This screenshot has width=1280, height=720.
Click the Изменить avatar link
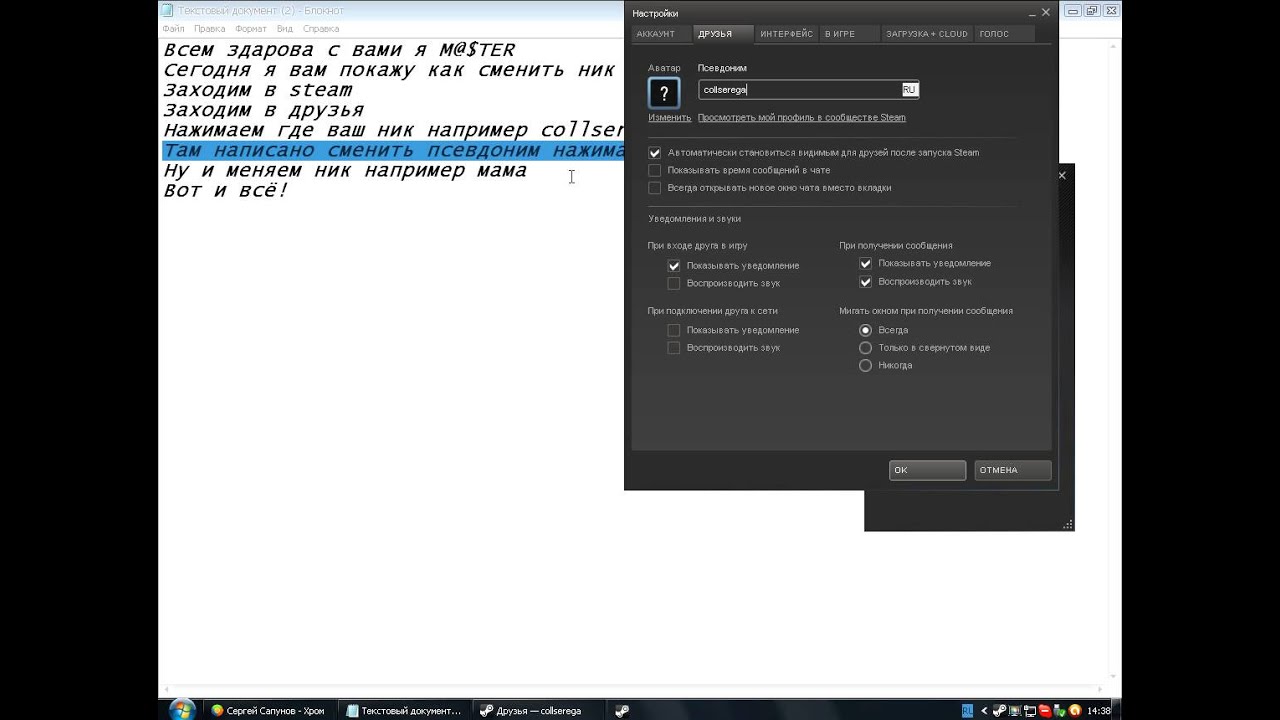pyautogui.click(x=669, y=117)
